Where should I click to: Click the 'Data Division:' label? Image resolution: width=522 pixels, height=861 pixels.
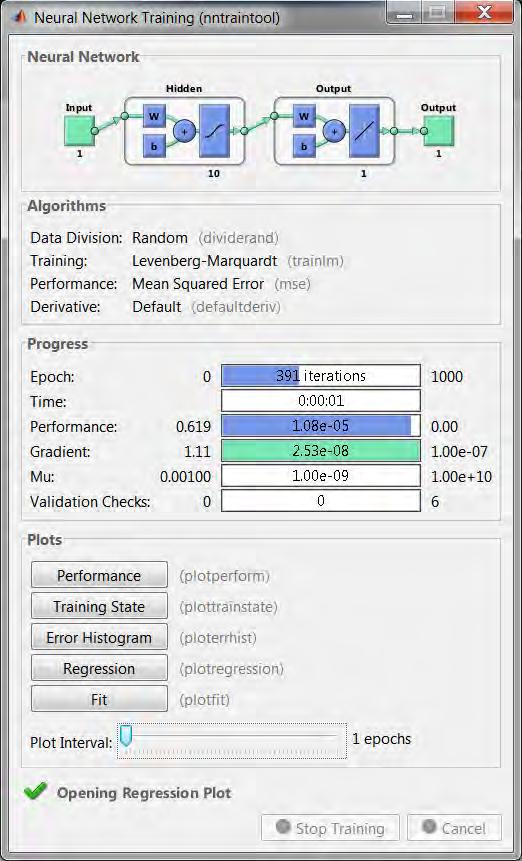76,238
